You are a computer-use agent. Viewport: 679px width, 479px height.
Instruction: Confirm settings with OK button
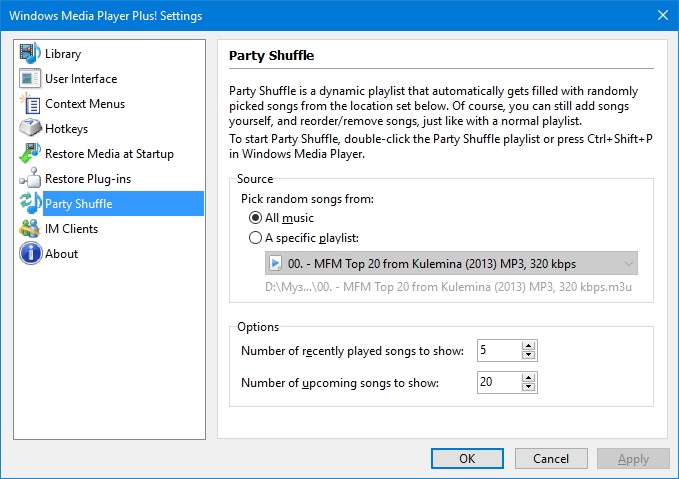point(467,459)
